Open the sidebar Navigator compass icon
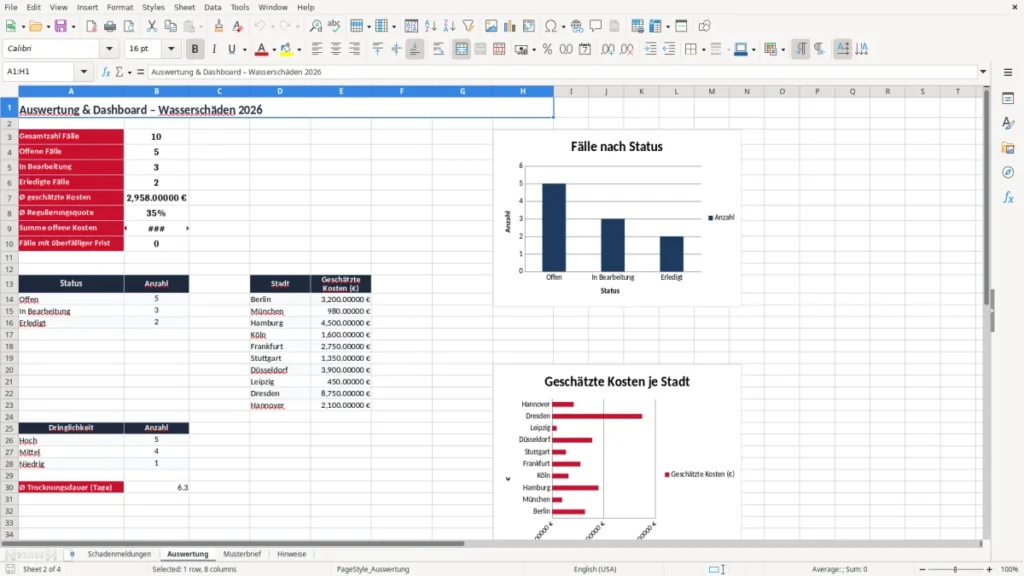The width and height of the screenshot is (1024, 576). click(x=1008, y=172)
